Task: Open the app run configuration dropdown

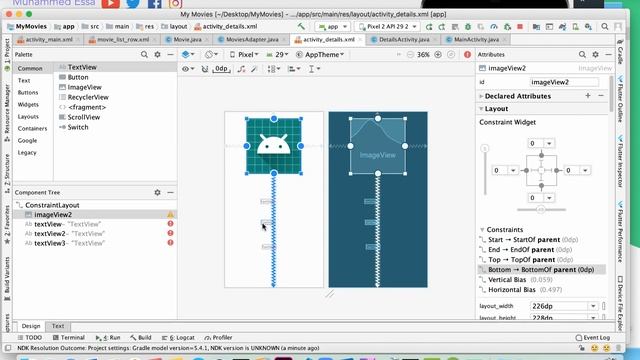Action: point(333,27)
